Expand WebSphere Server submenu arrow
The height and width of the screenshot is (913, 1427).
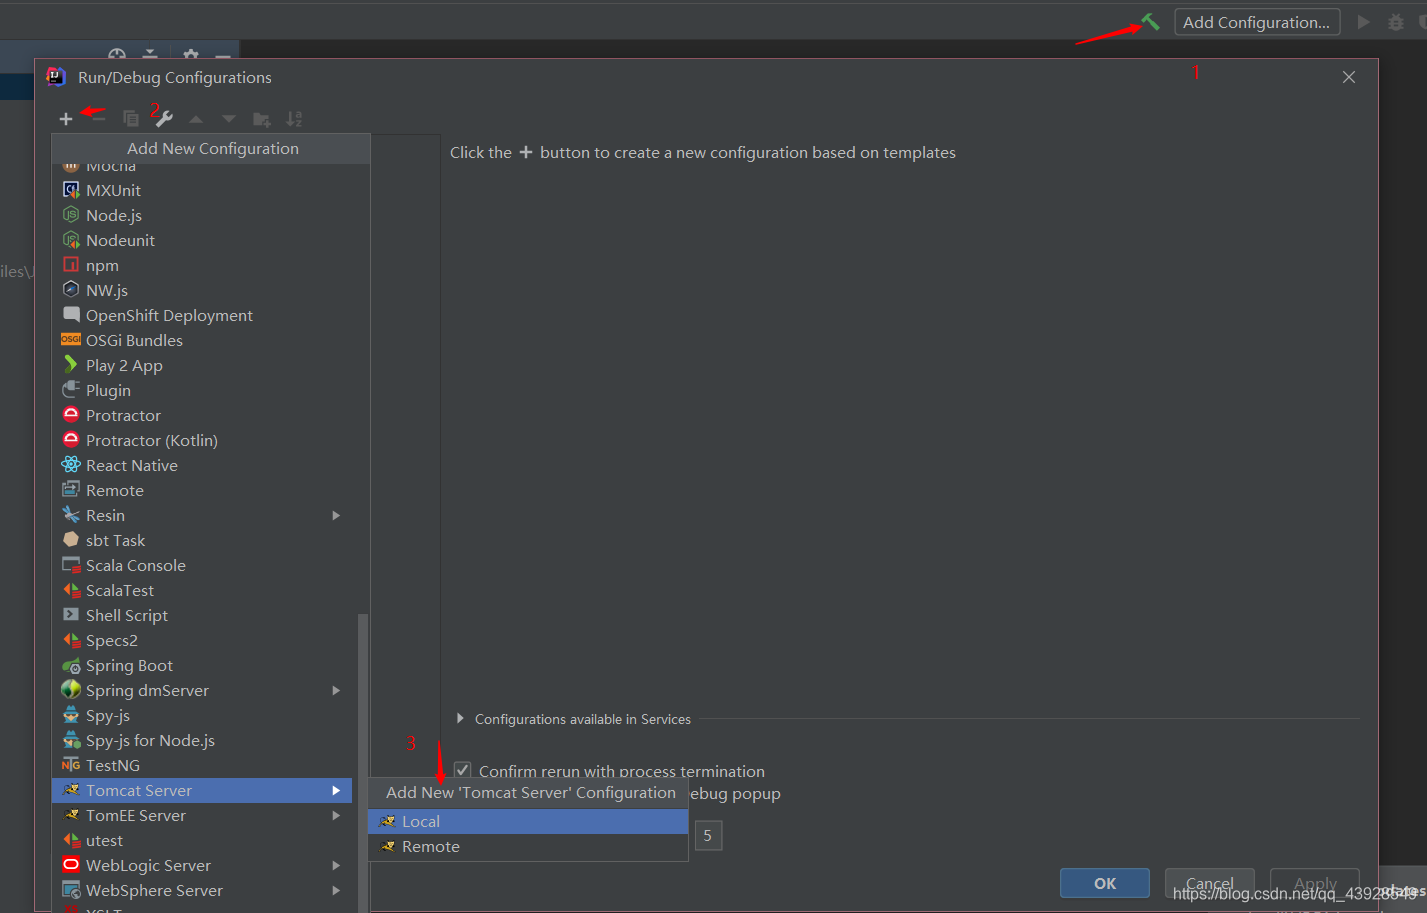[x=336, y=890]
